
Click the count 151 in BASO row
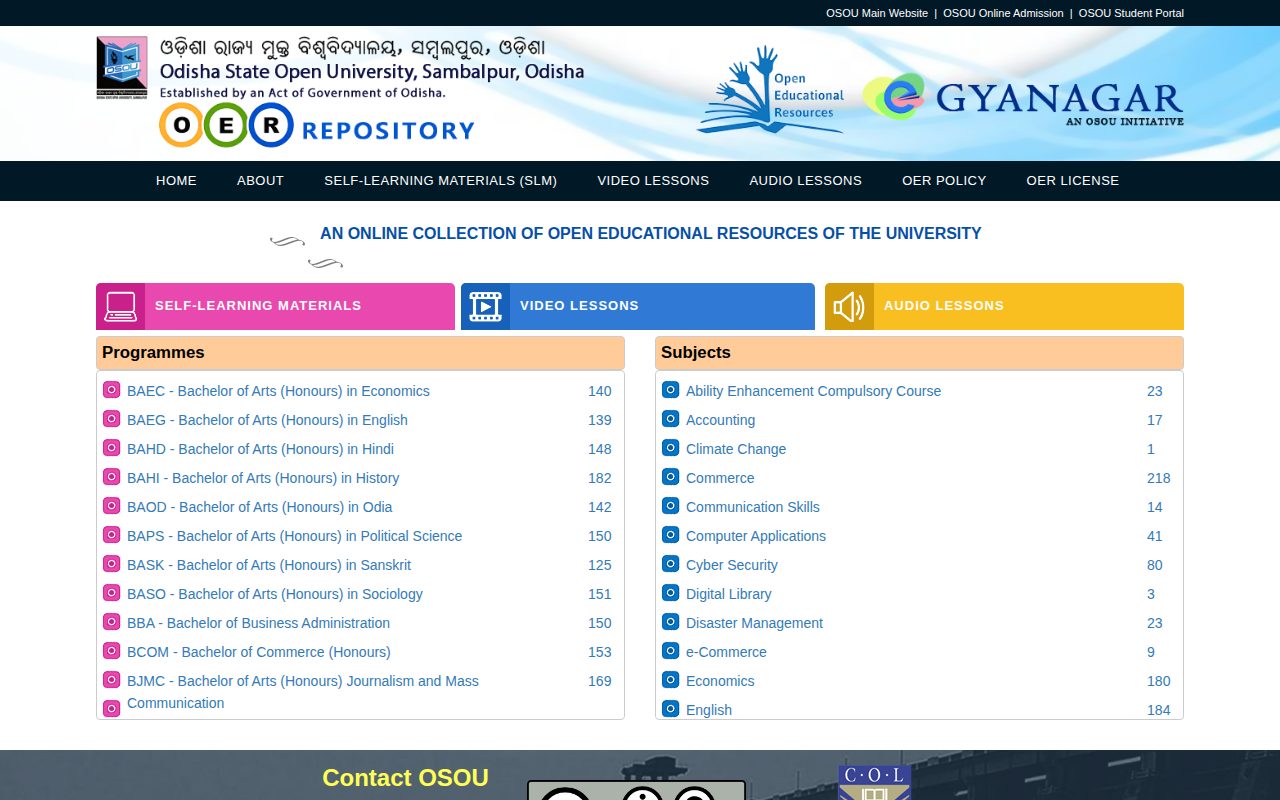point(600,594)
